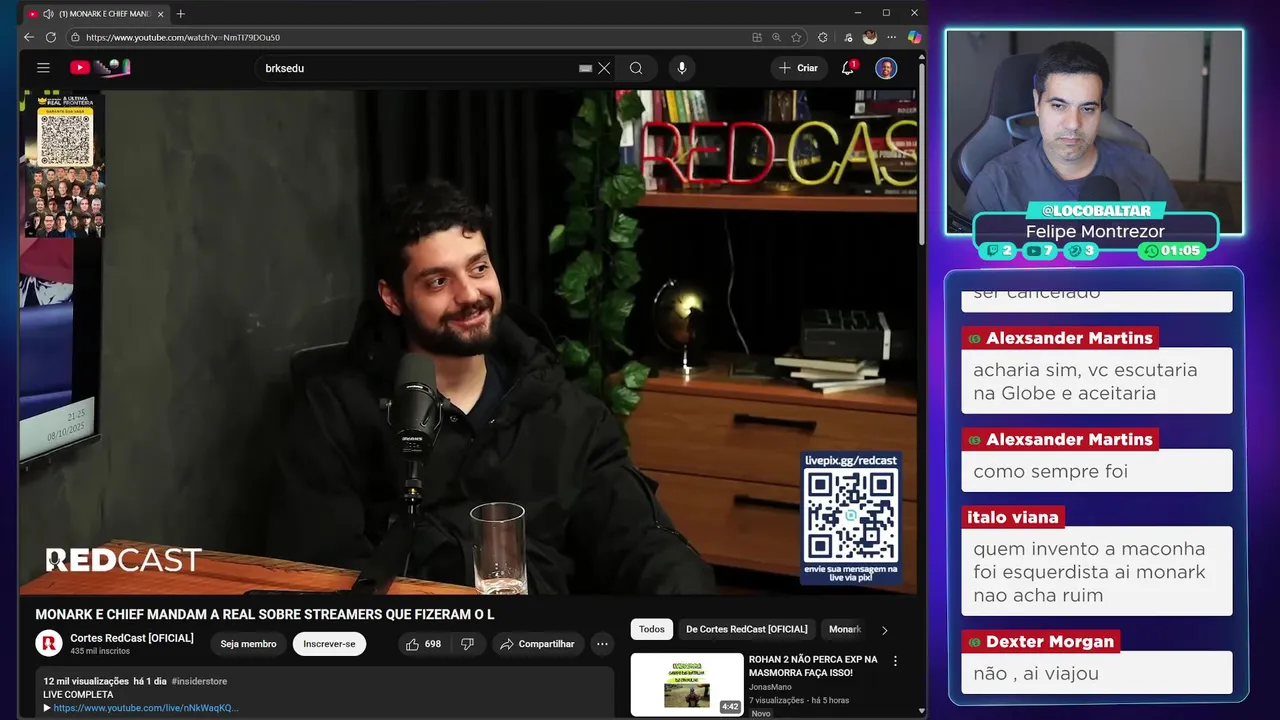
Task: Click the Criar create button
Action: pos(799,68)
